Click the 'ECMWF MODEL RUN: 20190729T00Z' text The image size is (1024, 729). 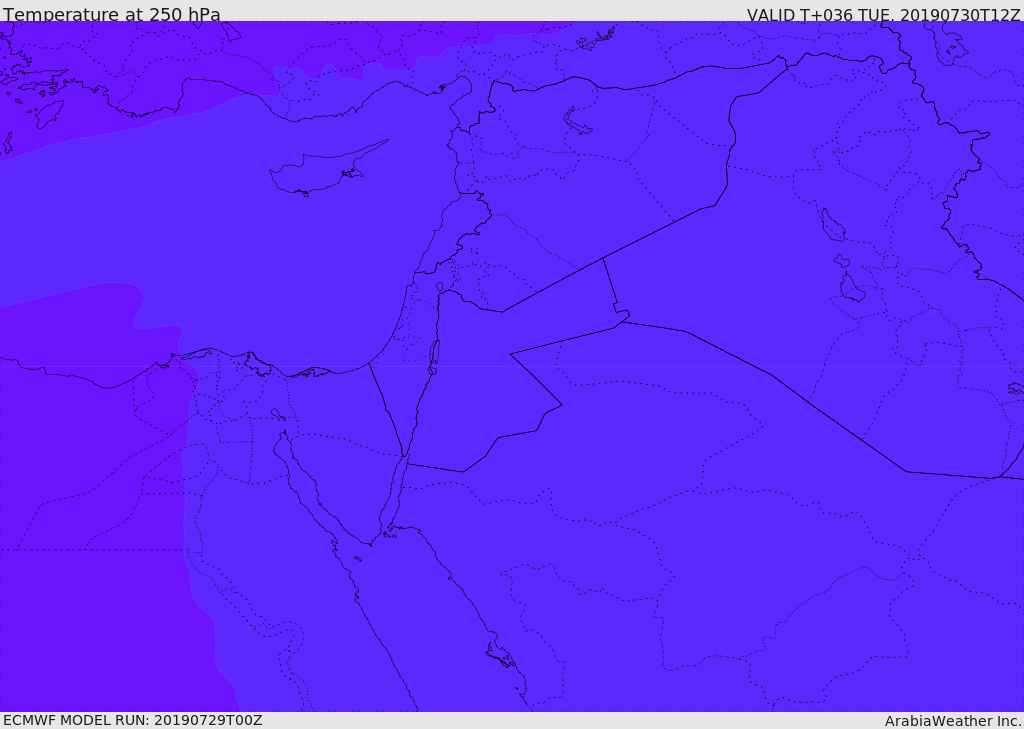coord(133,720)
